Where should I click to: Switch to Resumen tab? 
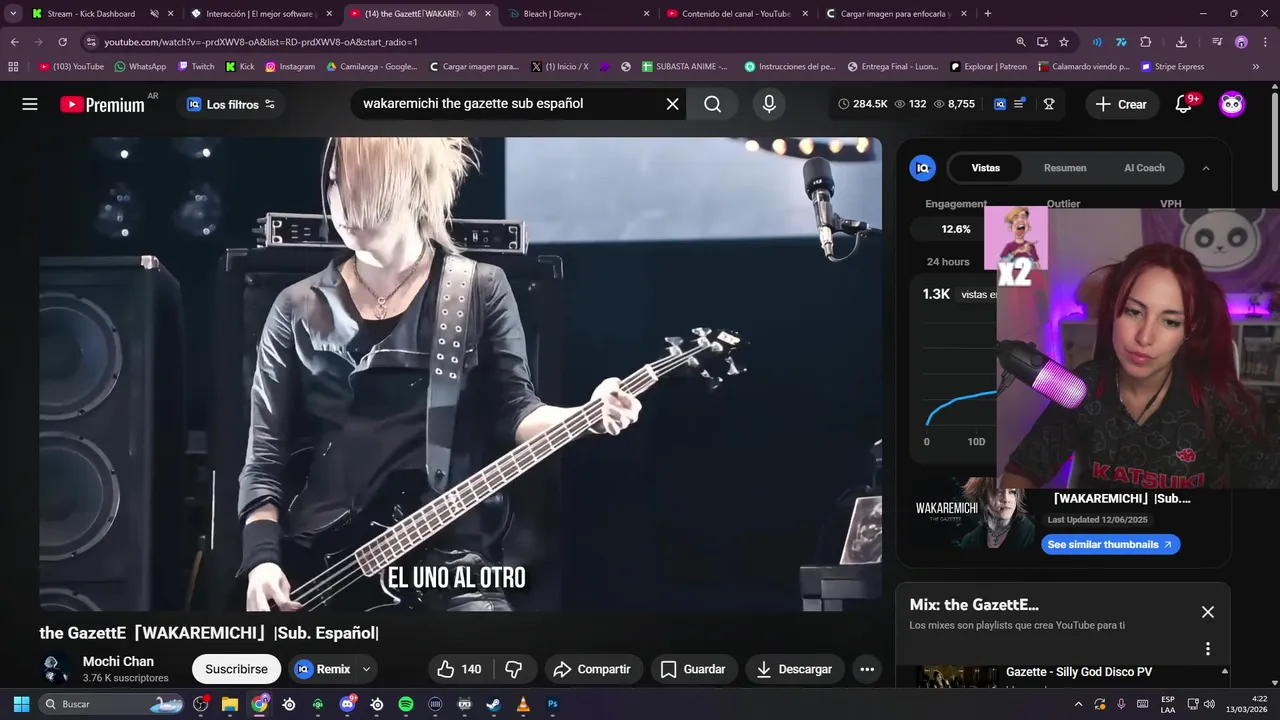[1065, 168]
